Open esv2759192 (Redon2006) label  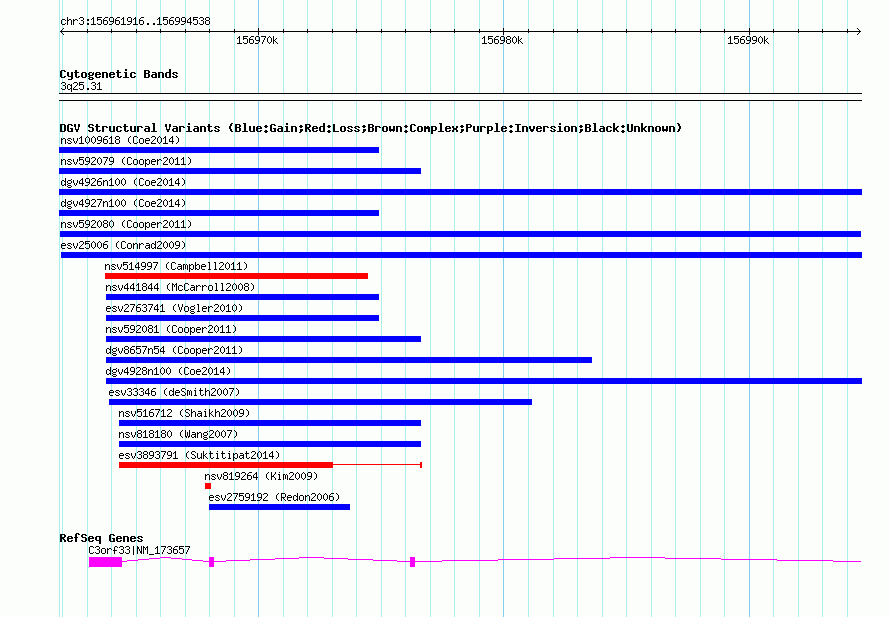coord(274,497)
